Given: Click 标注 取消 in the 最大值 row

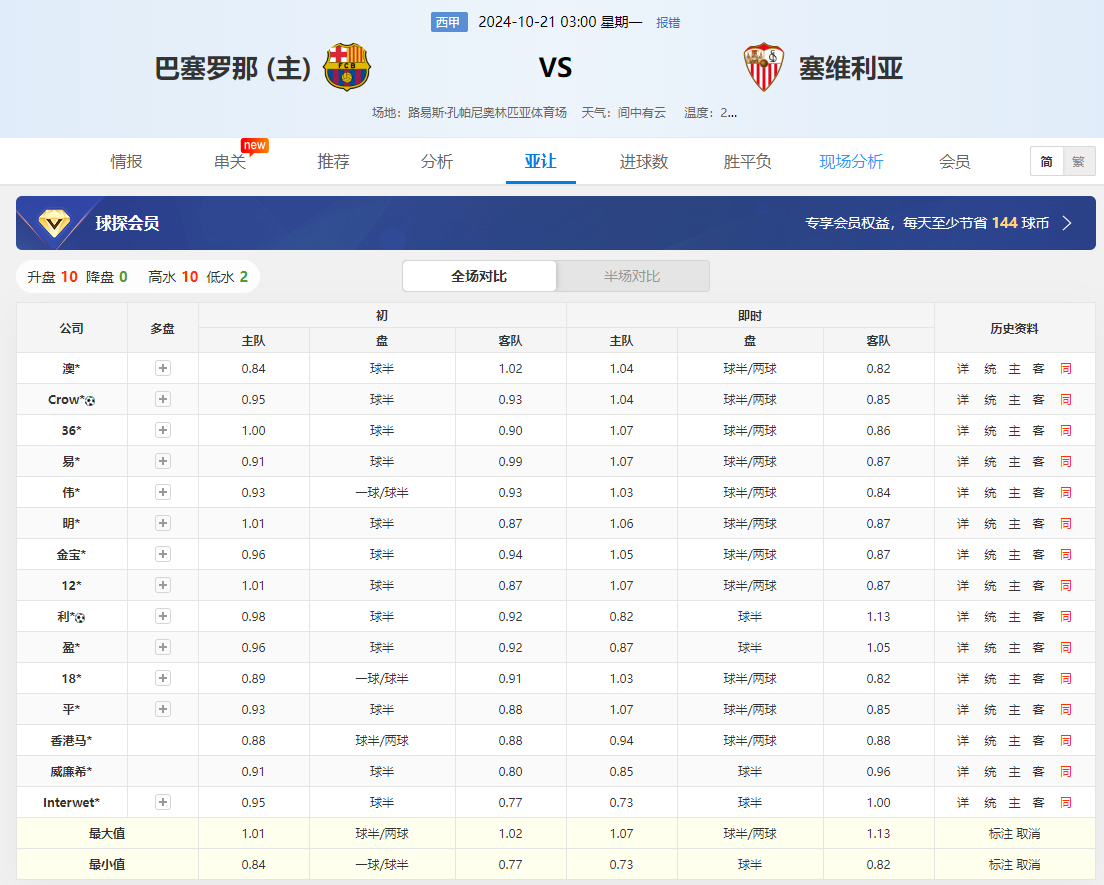Looking at the screenshot, I should click(1014, 834).
